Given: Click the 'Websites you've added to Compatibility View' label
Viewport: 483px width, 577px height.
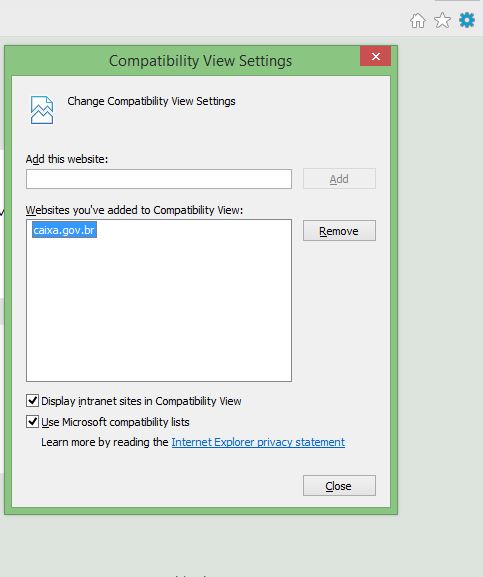Looking at the screenshot, I should tap(134, 210).
